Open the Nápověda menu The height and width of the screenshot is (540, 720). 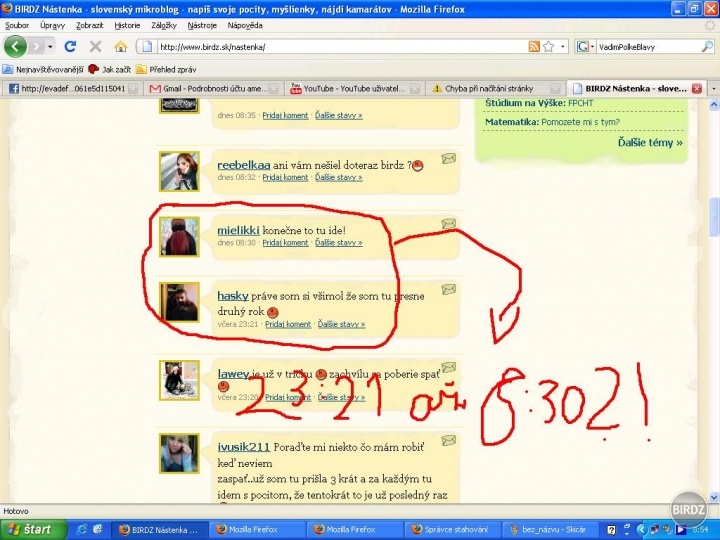click(245, 25)
